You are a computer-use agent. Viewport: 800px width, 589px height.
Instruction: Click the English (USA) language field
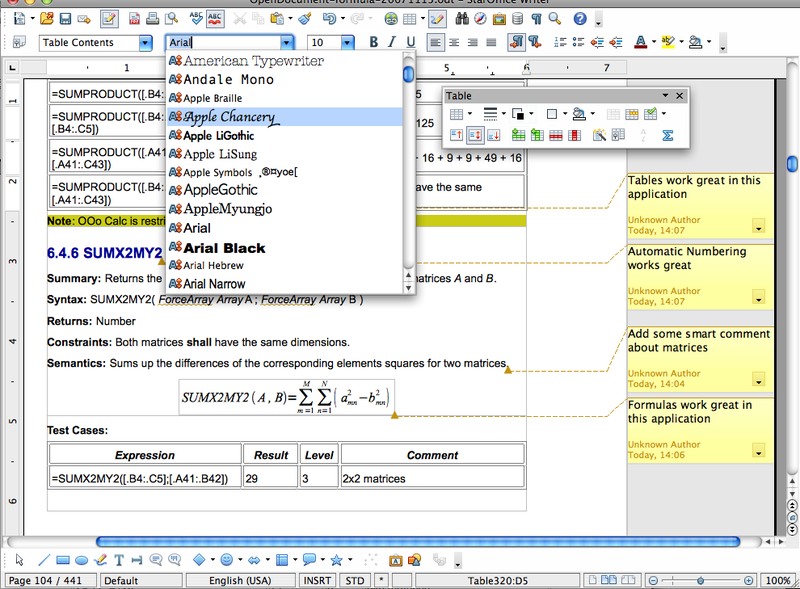click(x=240, y=580)
